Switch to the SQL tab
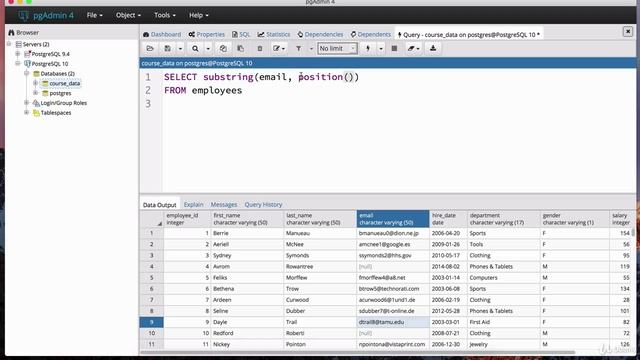640x360 pixels. click(241, 34)
